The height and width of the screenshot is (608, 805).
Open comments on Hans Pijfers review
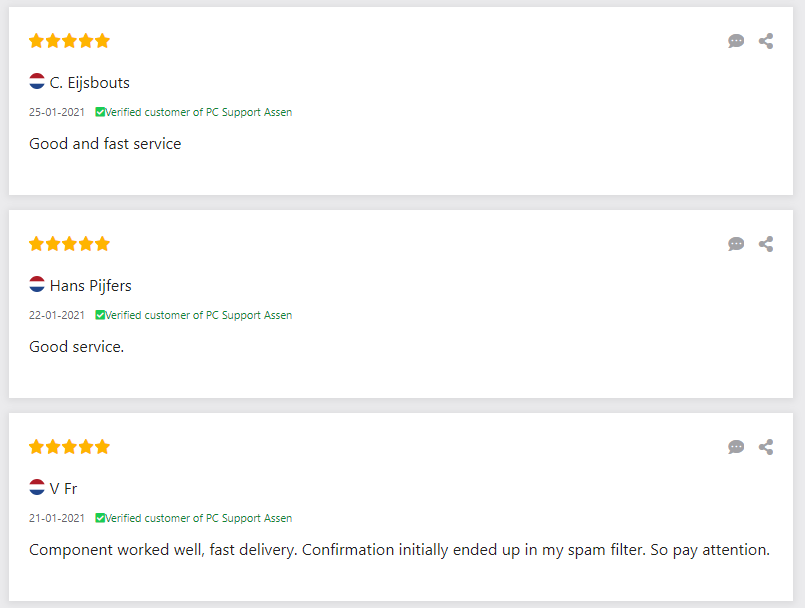click(736, 244)
